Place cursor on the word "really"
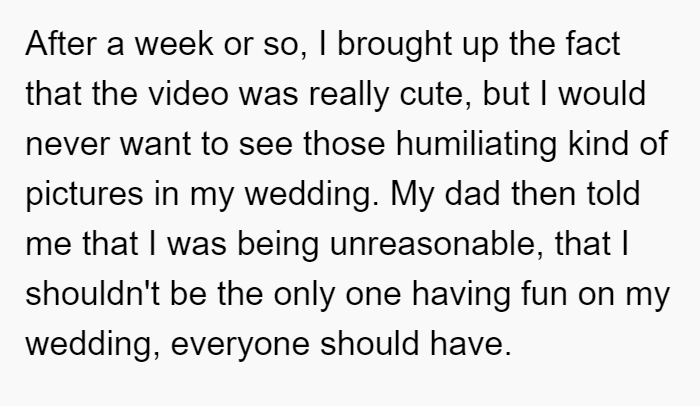The height and width of the screenshot is (406, 700). [349, 95]
